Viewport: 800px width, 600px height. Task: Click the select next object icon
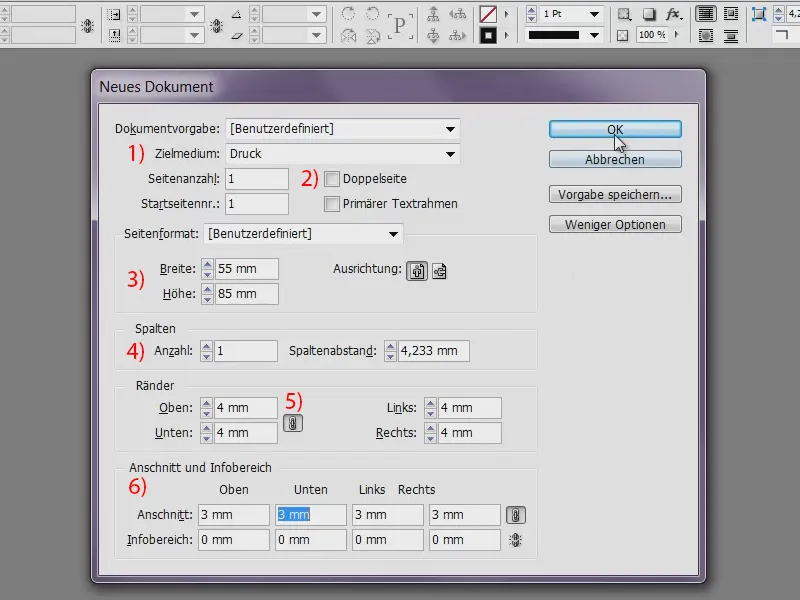(x=457, y=36)
